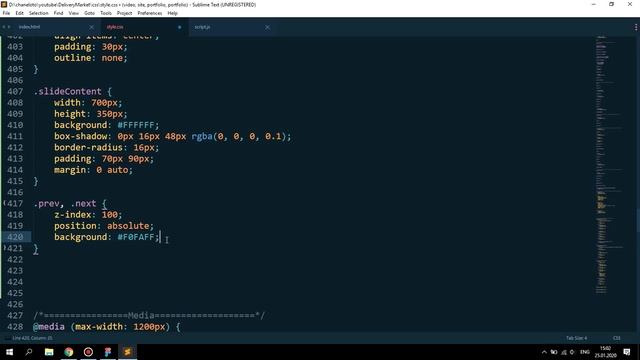
Task: Open the Tools menu
Action: pos(106,13)
